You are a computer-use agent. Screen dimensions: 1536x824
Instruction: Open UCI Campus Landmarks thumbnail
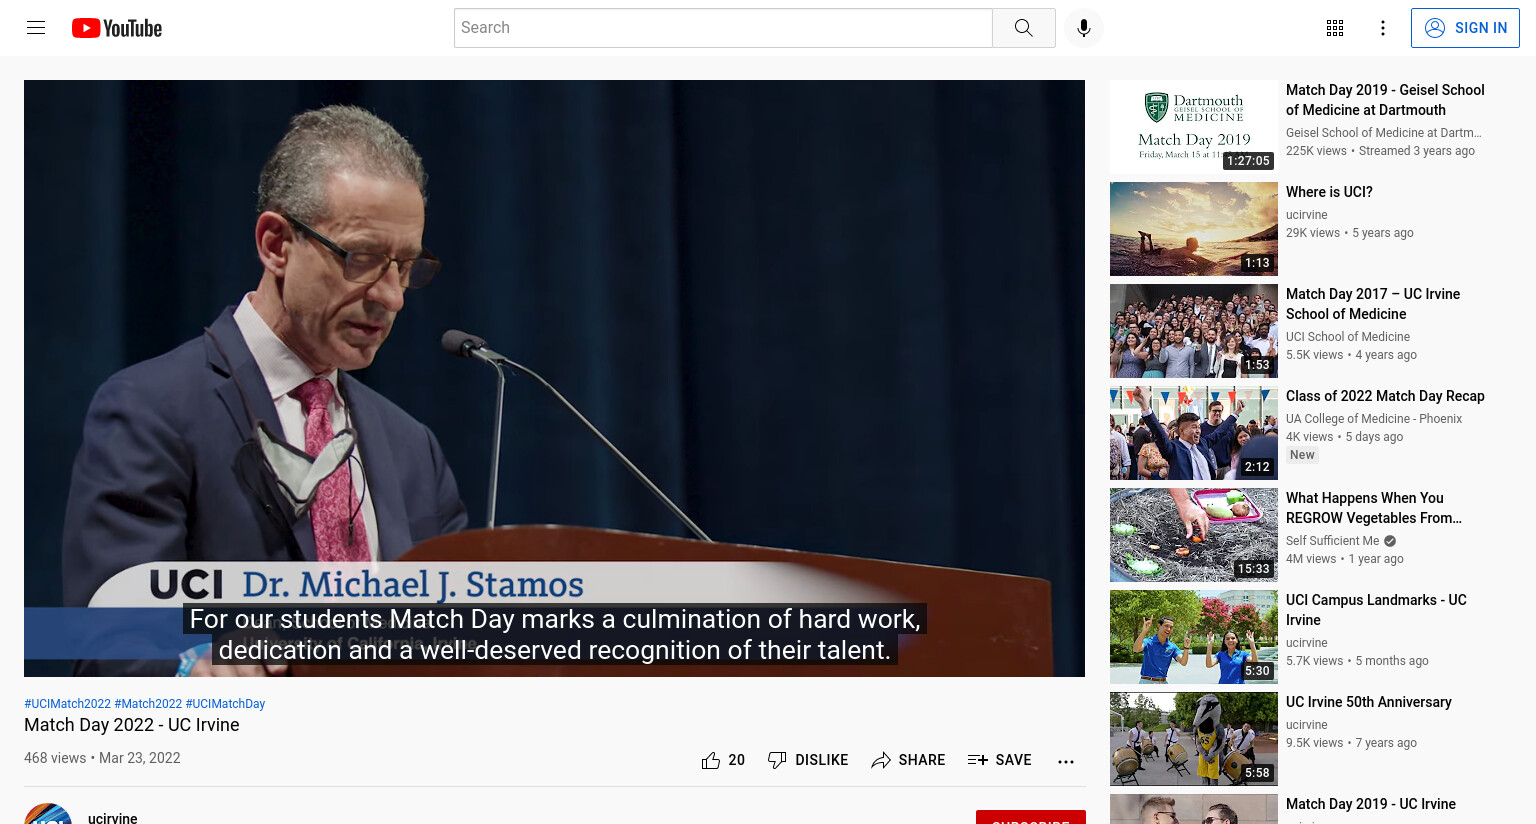point(1194,637)
